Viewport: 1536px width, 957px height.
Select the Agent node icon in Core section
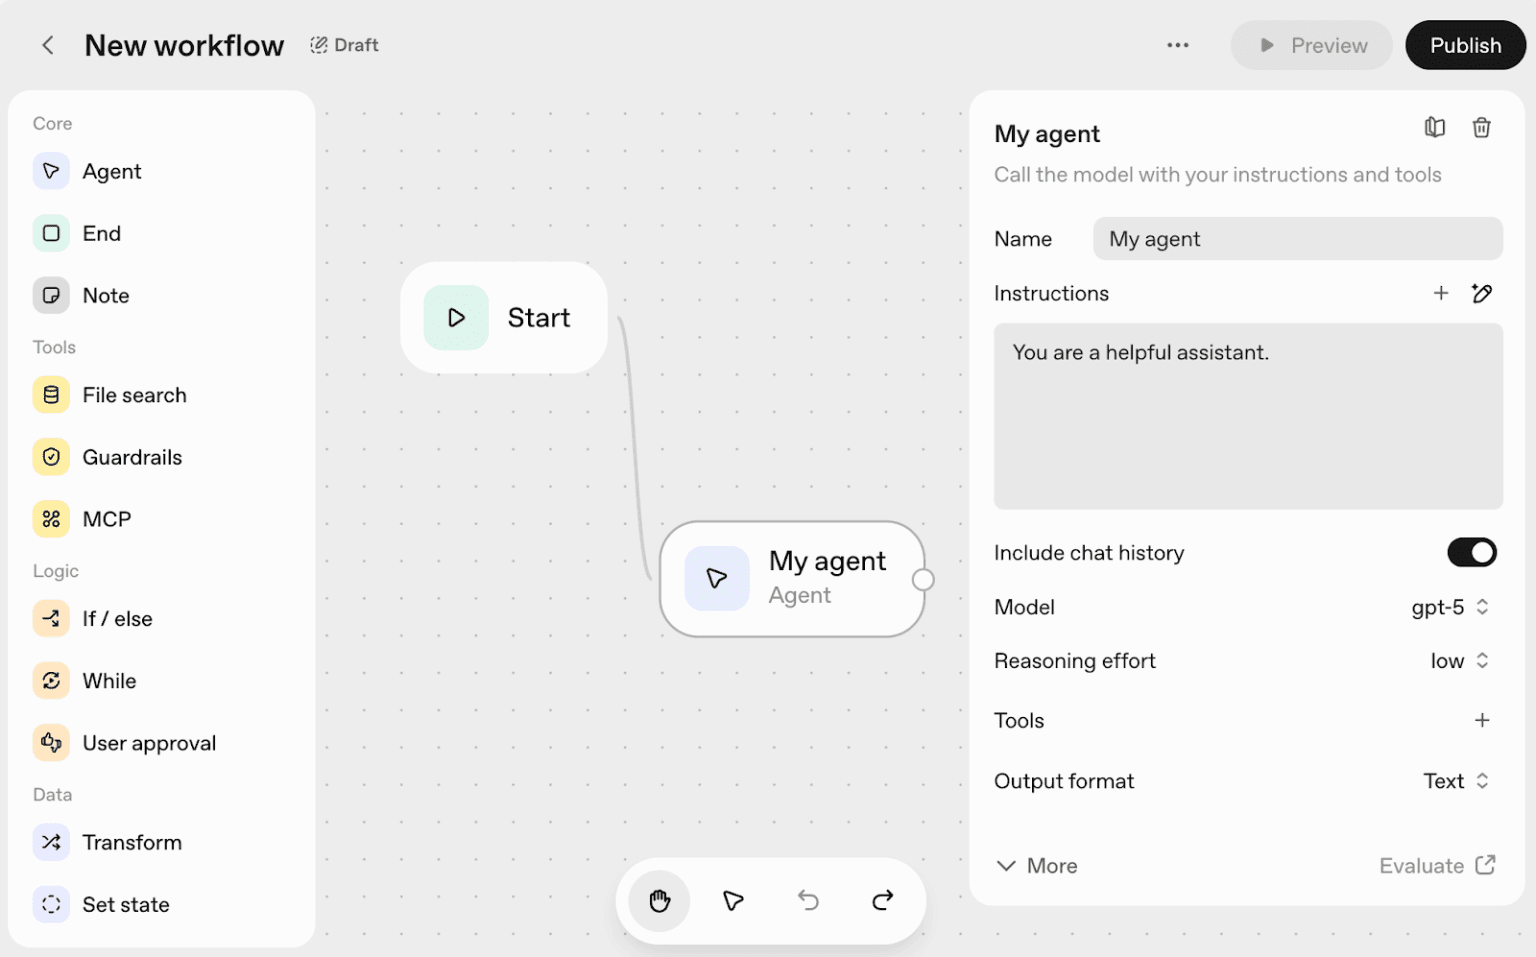tap(51, 171)
